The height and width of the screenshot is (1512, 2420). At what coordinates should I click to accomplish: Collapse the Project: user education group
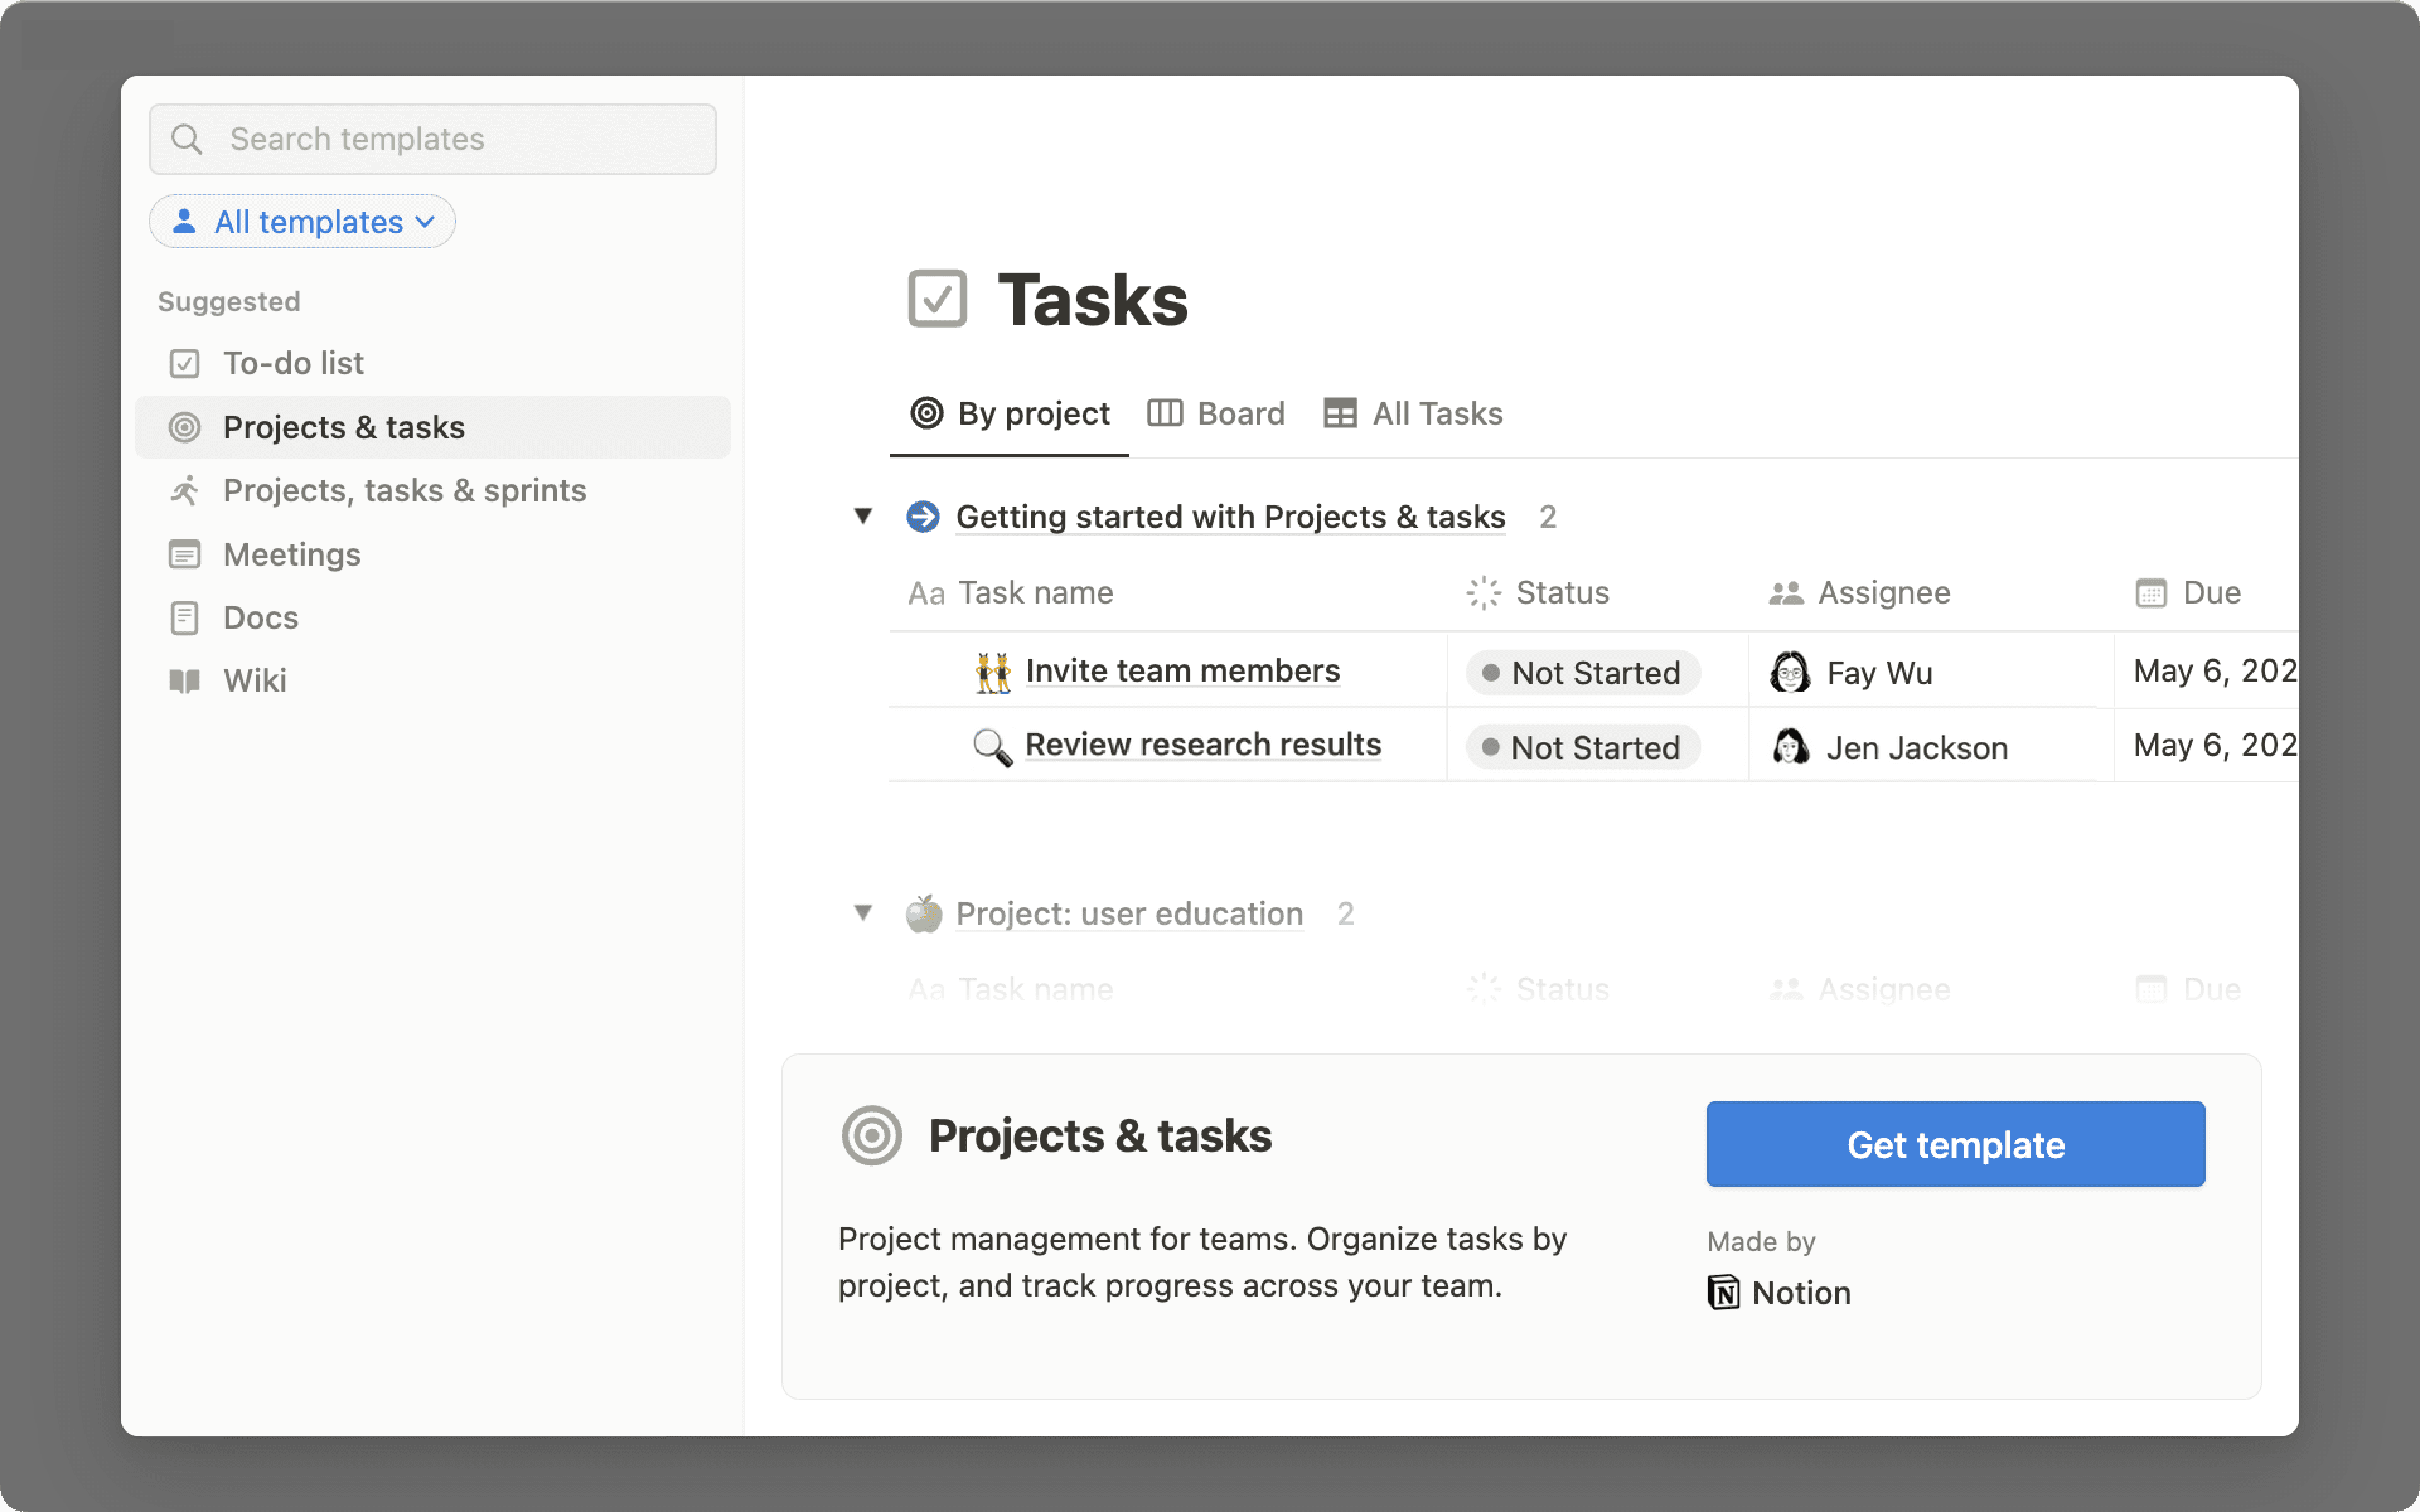863,913
